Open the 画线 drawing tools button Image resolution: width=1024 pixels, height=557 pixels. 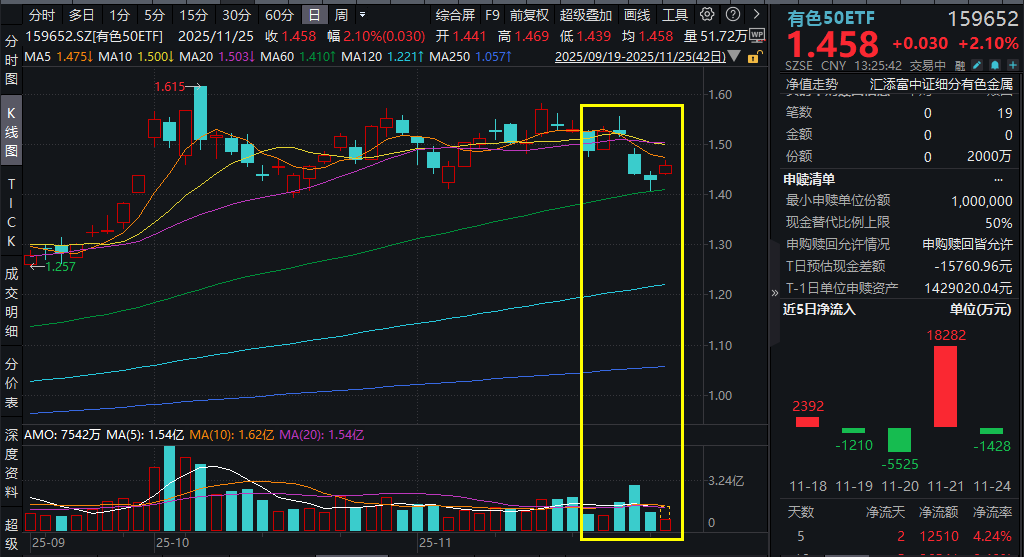tap(636, 15)
